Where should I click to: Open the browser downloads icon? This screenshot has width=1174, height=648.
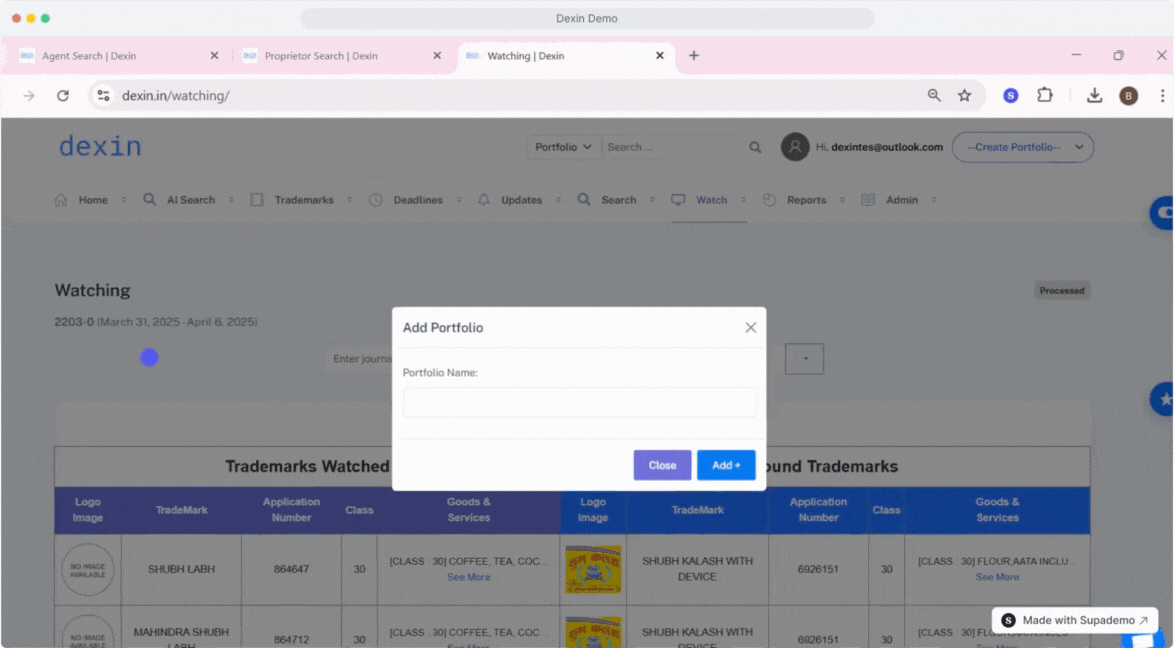1094,95
